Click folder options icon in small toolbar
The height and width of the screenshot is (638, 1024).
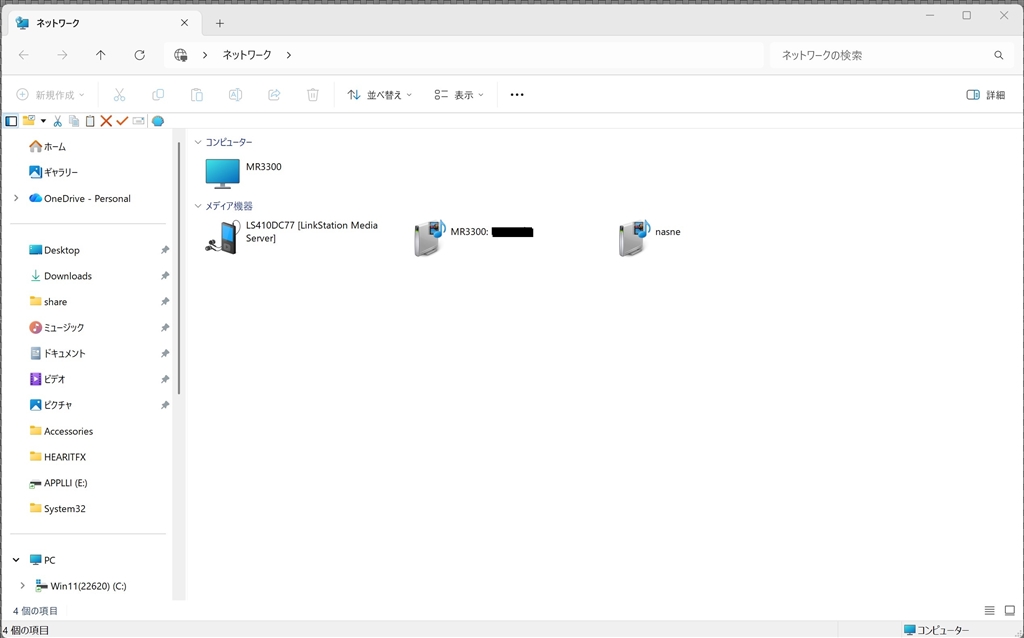[x=29, y=121]
